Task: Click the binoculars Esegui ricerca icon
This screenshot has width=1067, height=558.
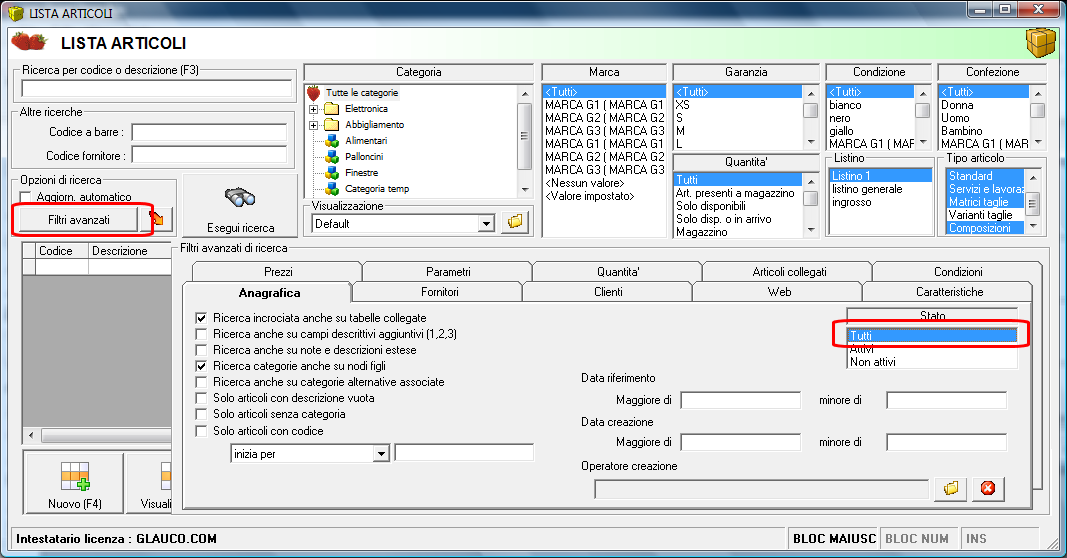Action: [x=240, y=197]
